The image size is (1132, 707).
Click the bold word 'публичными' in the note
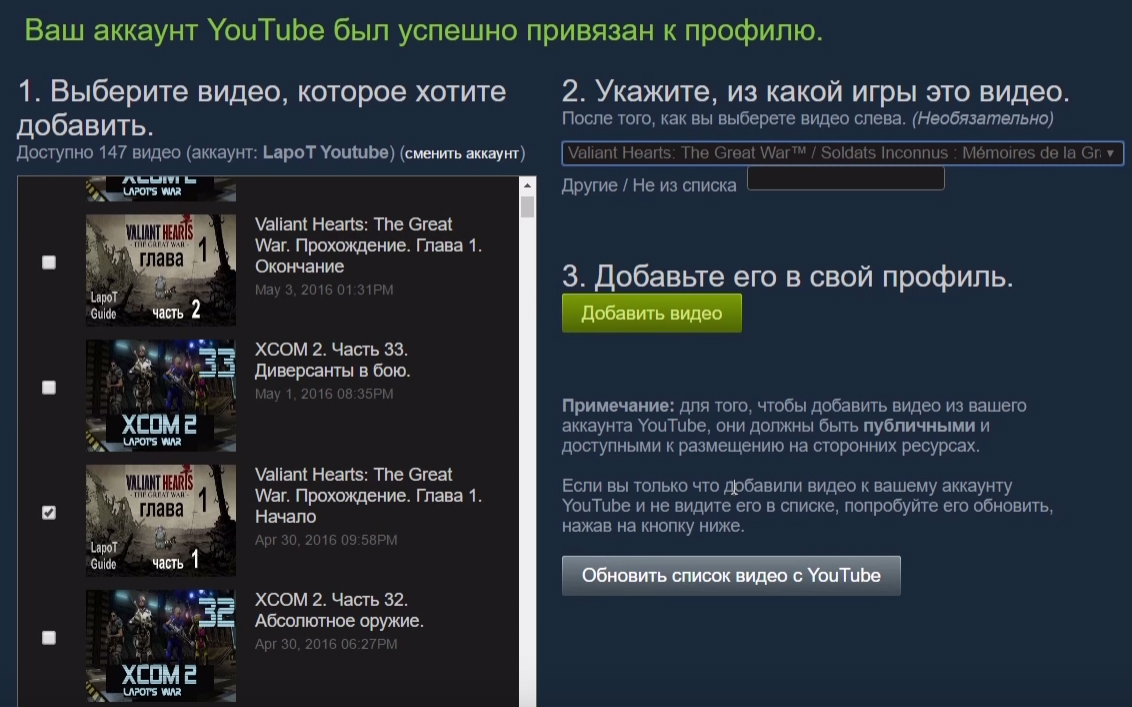click(x=919, y=425)
